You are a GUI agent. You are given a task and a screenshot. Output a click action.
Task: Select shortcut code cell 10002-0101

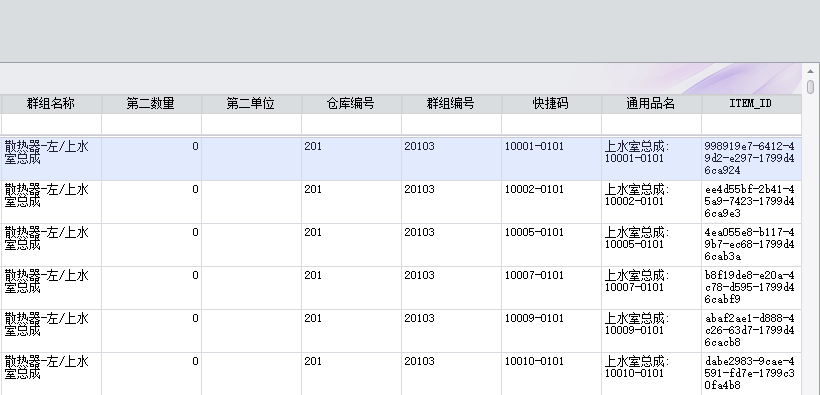(551, 202)
